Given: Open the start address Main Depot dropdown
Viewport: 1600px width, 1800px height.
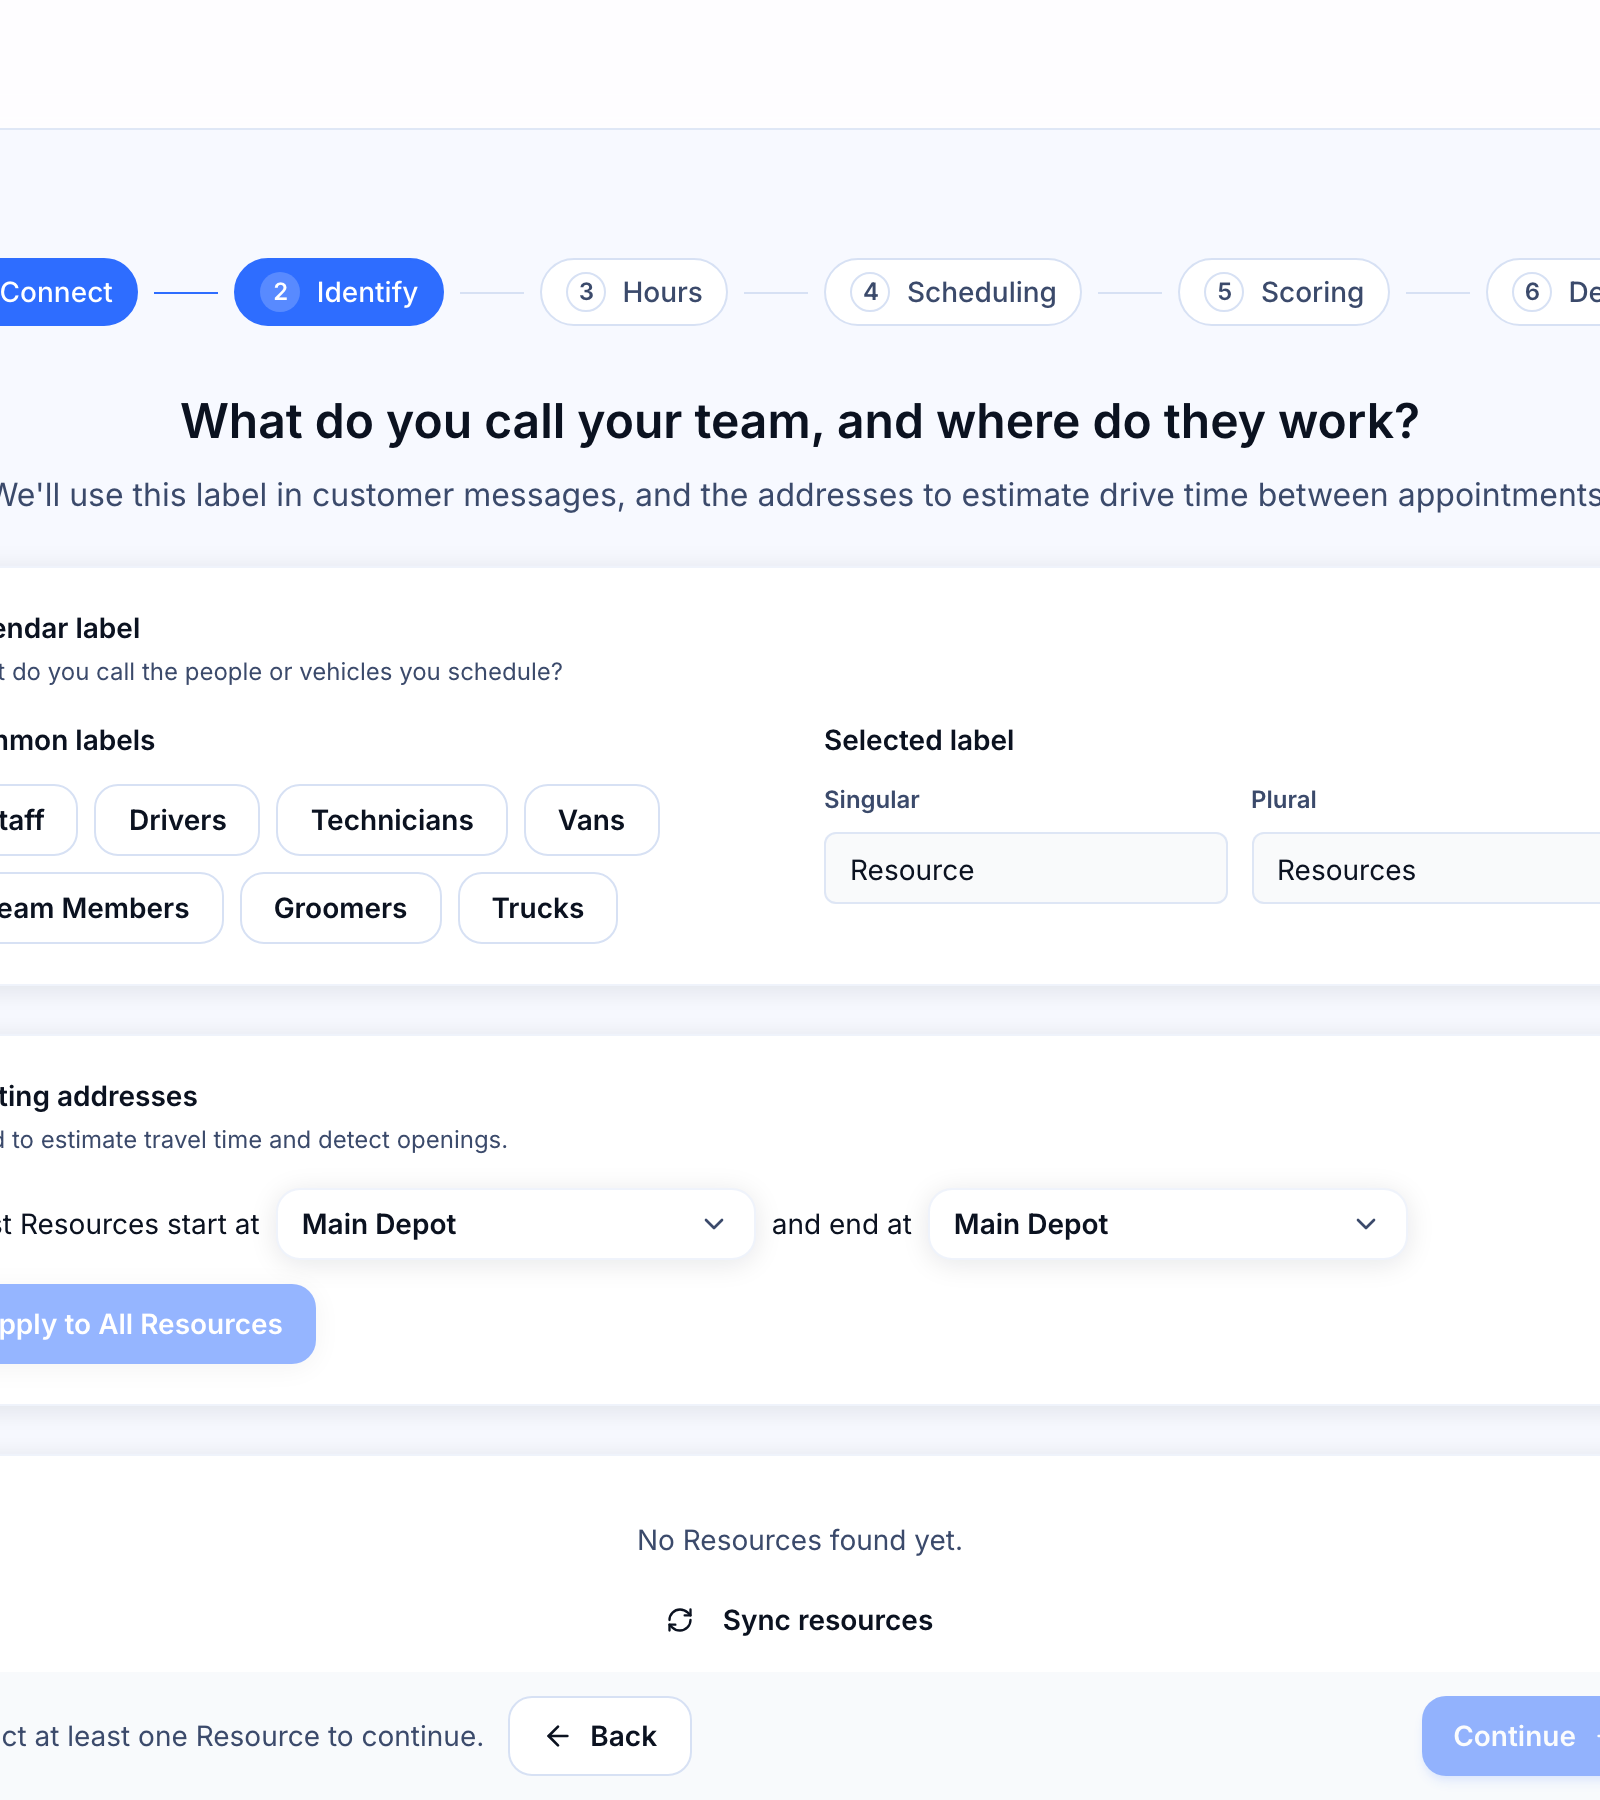Looking at the screenshot, I should [516, 1224].
